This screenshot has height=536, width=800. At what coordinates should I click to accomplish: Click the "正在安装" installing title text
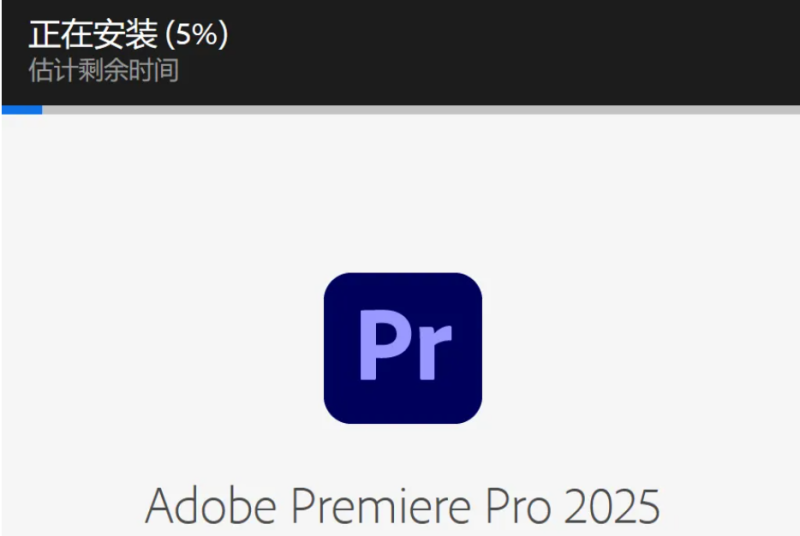pyautogui.click(x=93, y=35)
